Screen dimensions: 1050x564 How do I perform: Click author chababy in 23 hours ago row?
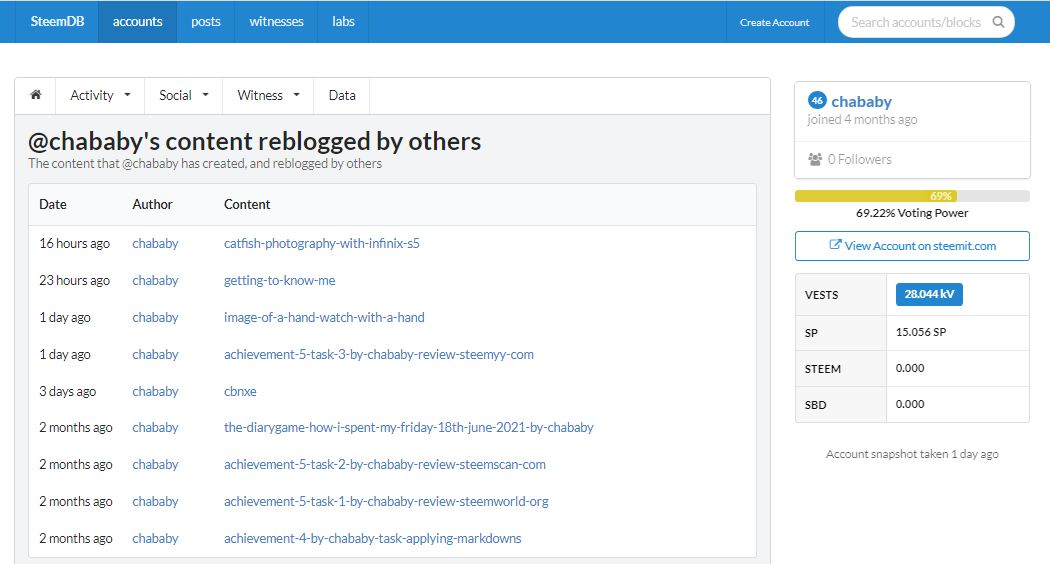[155, 280]
